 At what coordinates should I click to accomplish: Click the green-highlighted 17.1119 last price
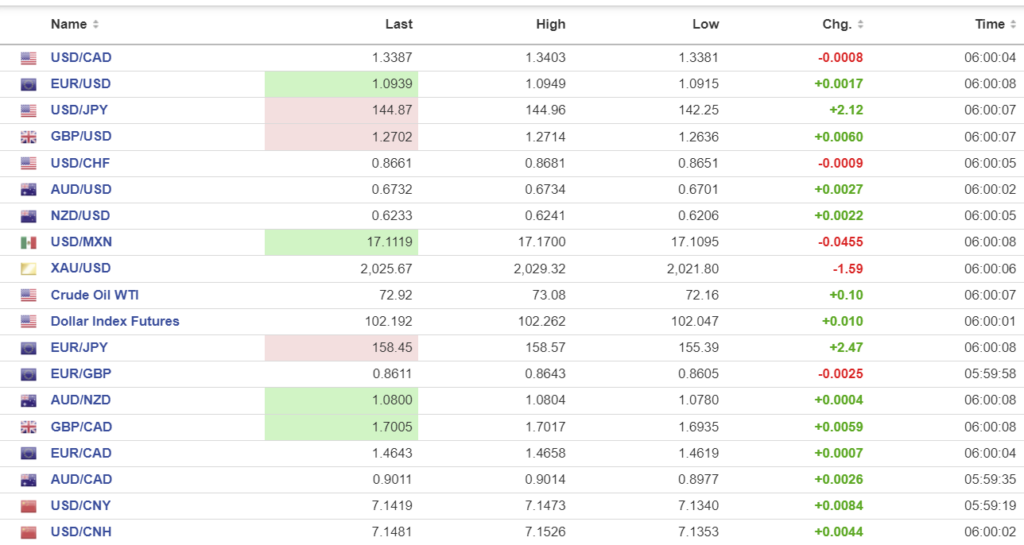click(385, 242)
